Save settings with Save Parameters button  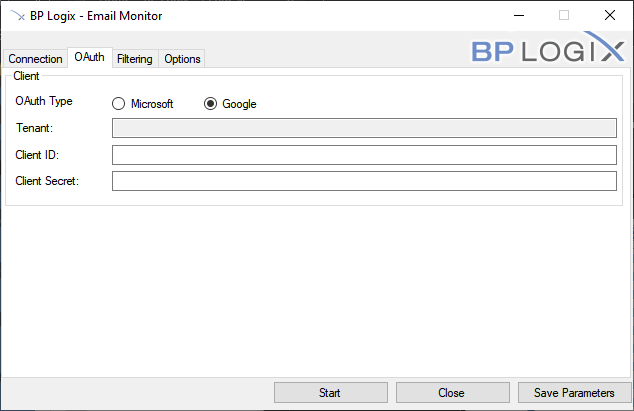[573, 393]
